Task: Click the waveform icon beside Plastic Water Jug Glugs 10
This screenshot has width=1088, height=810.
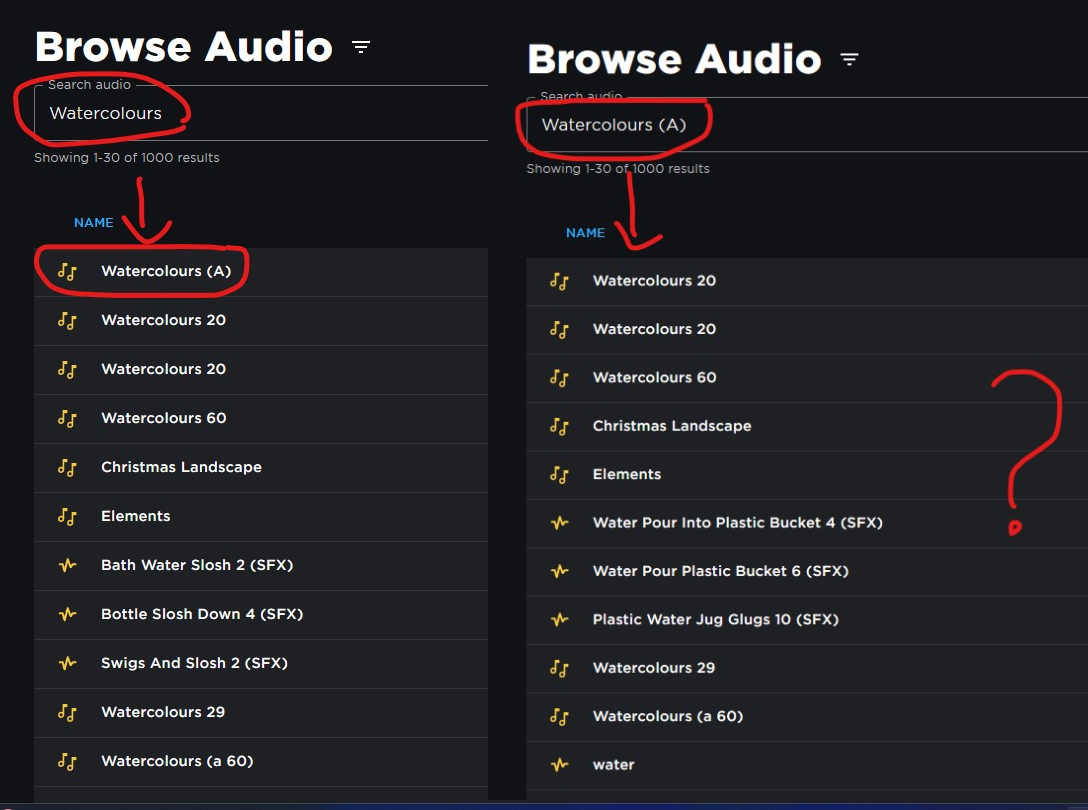Action: coord(559,619)
